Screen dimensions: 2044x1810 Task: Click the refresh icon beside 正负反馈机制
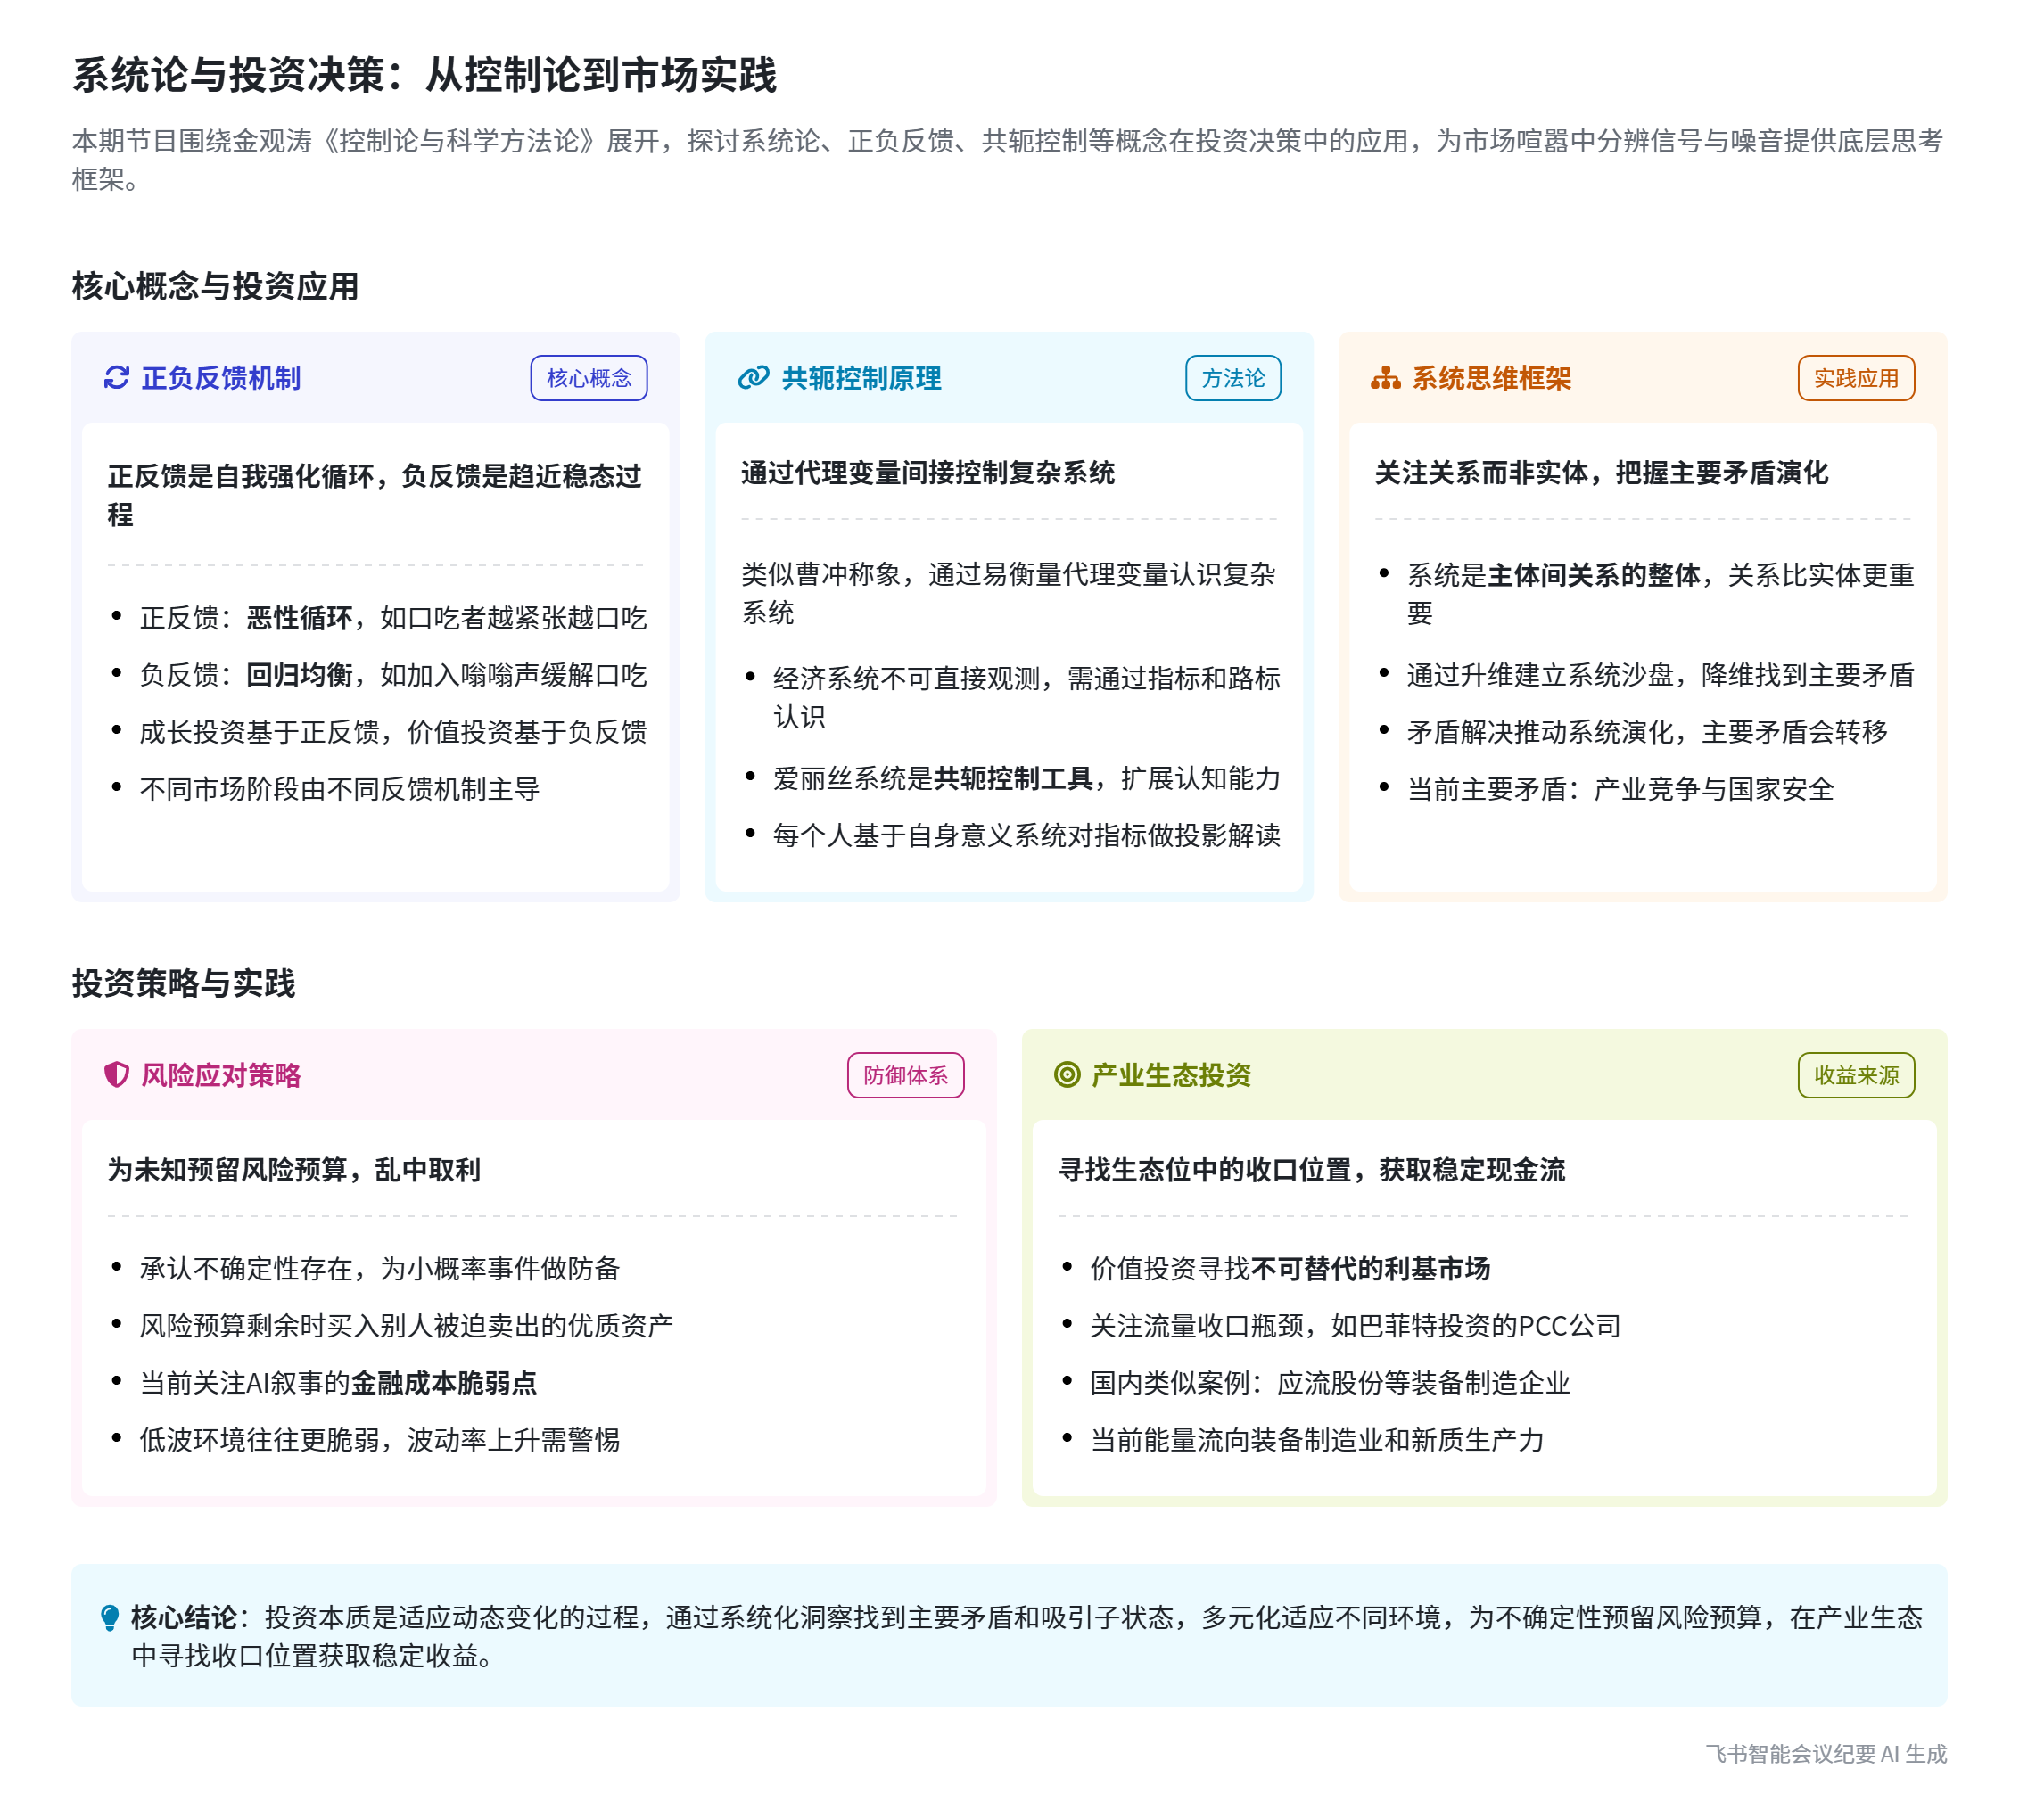click(116, 378)
